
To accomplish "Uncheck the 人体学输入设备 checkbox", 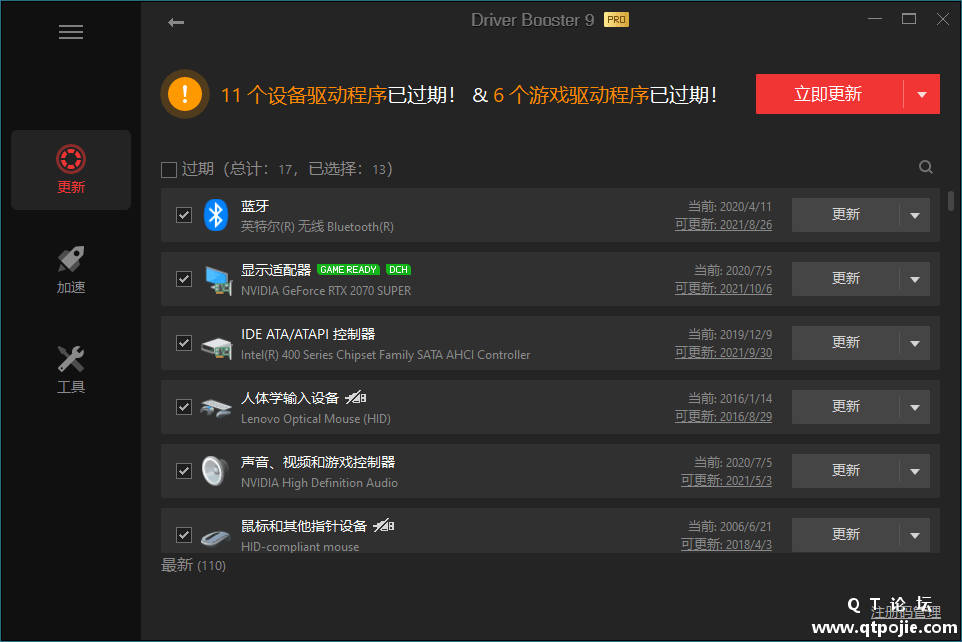I will coord(183,407).
